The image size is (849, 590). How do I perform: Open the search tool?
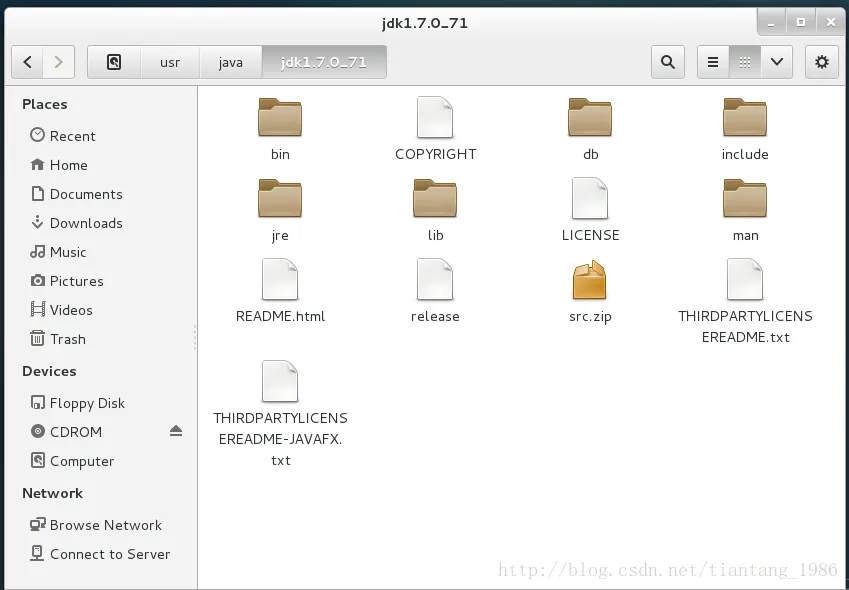(668, 62)
